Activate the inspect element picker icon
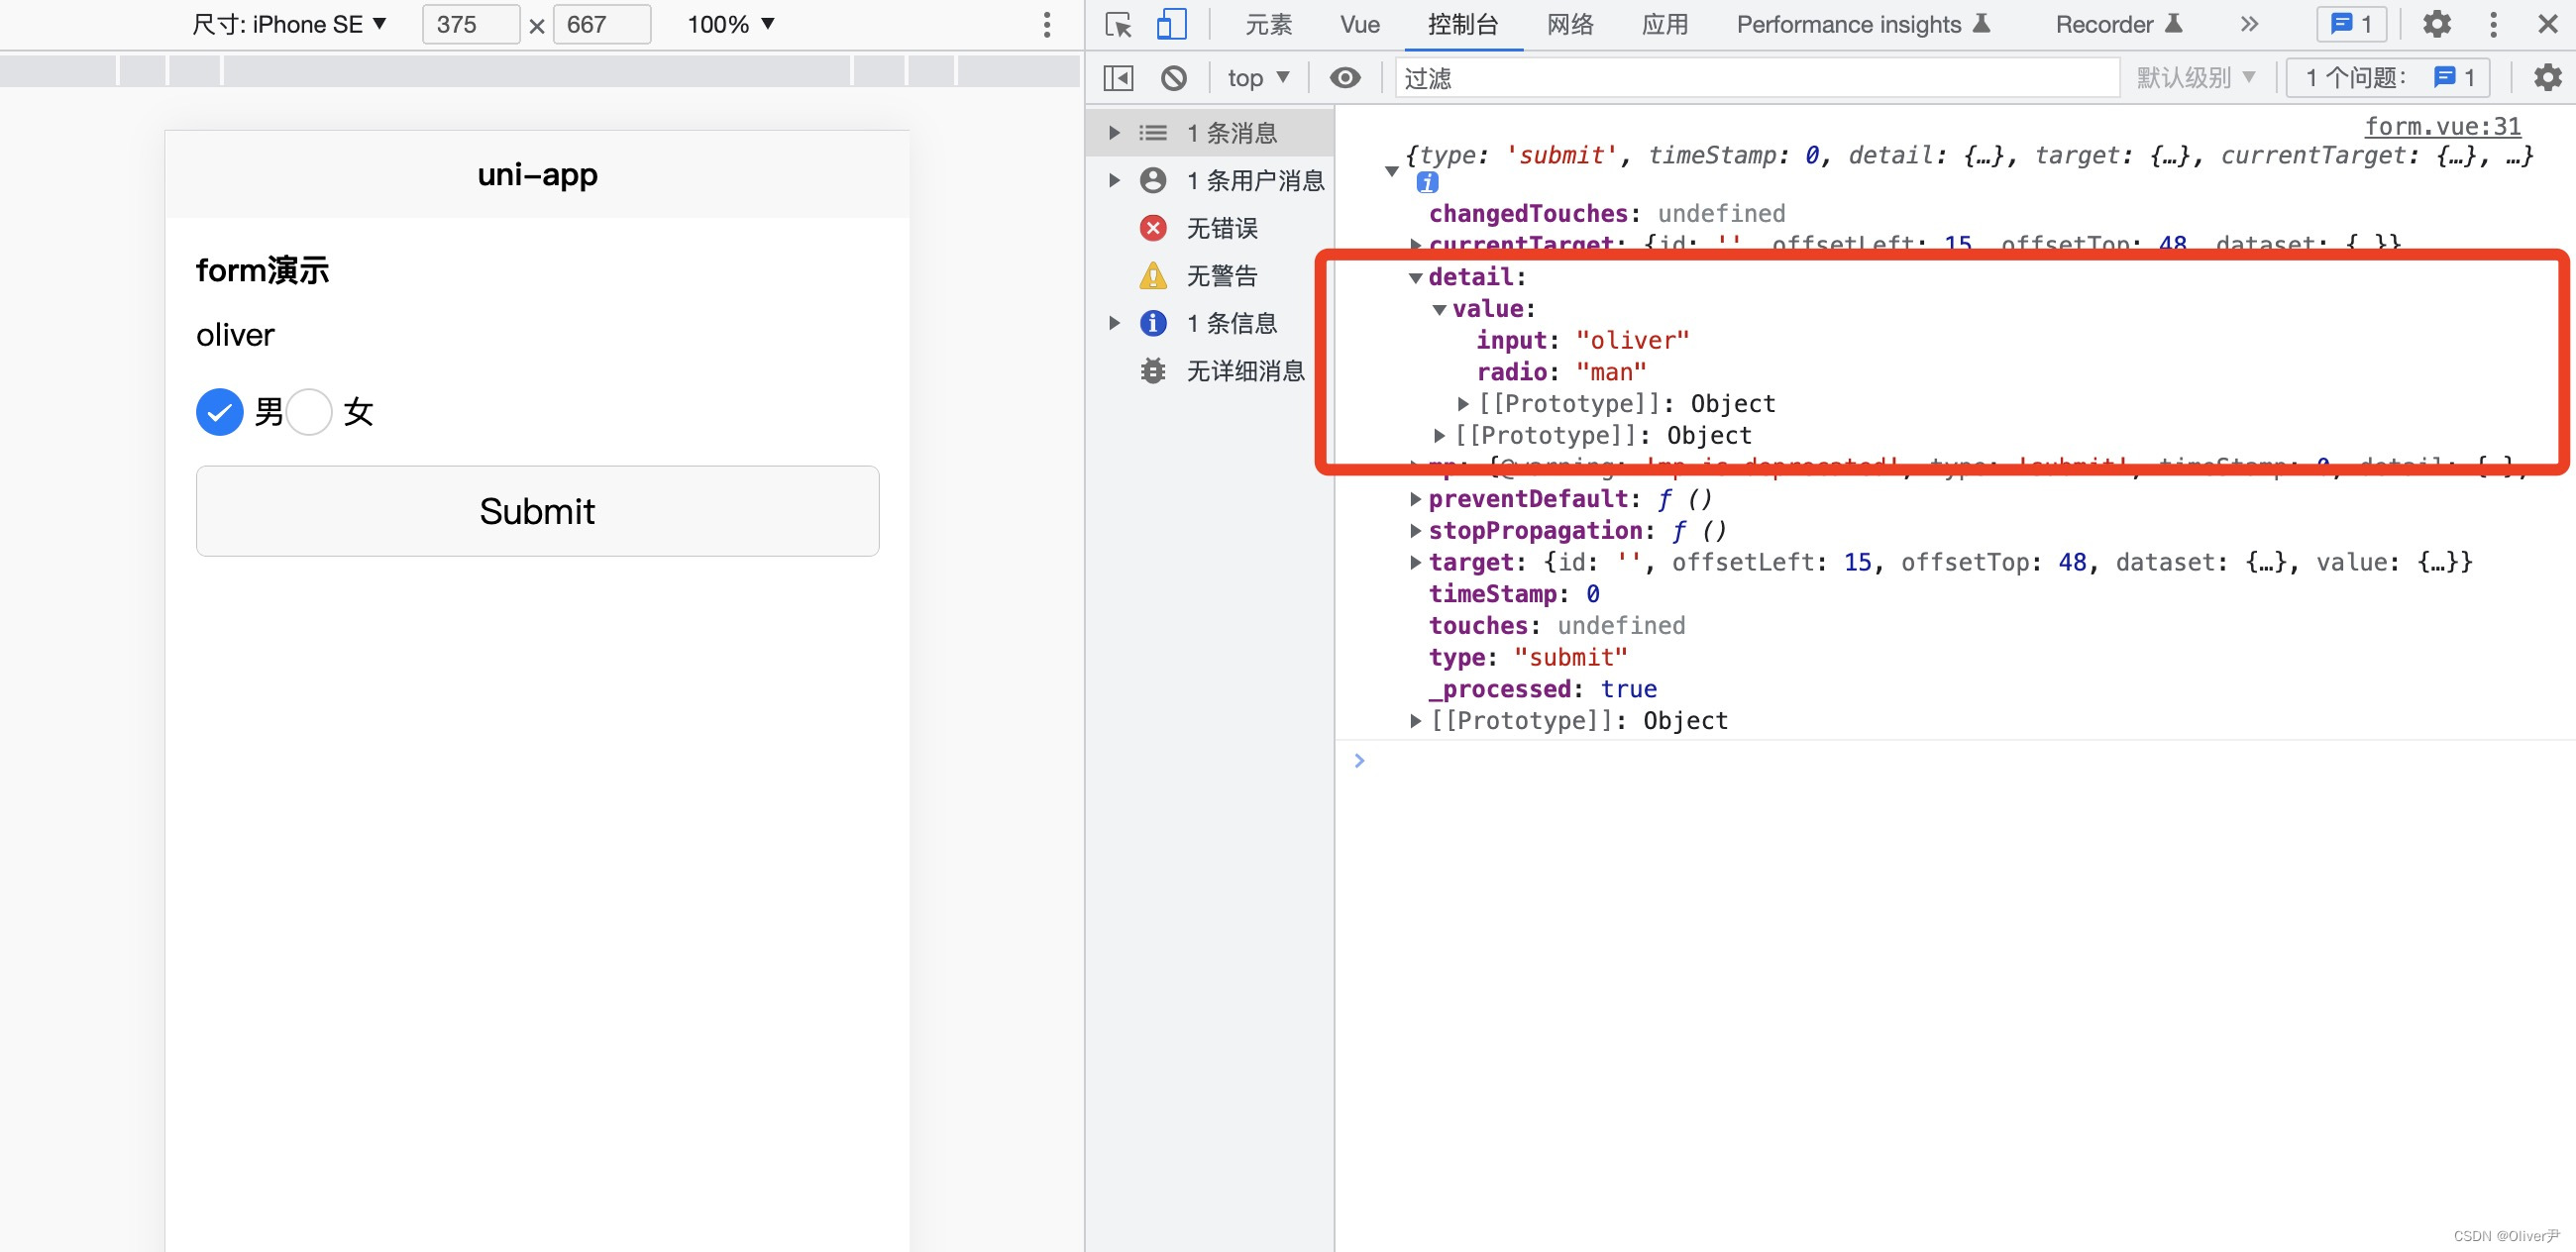This screenshot has width=2576, height=1252. pos(1118,24)
